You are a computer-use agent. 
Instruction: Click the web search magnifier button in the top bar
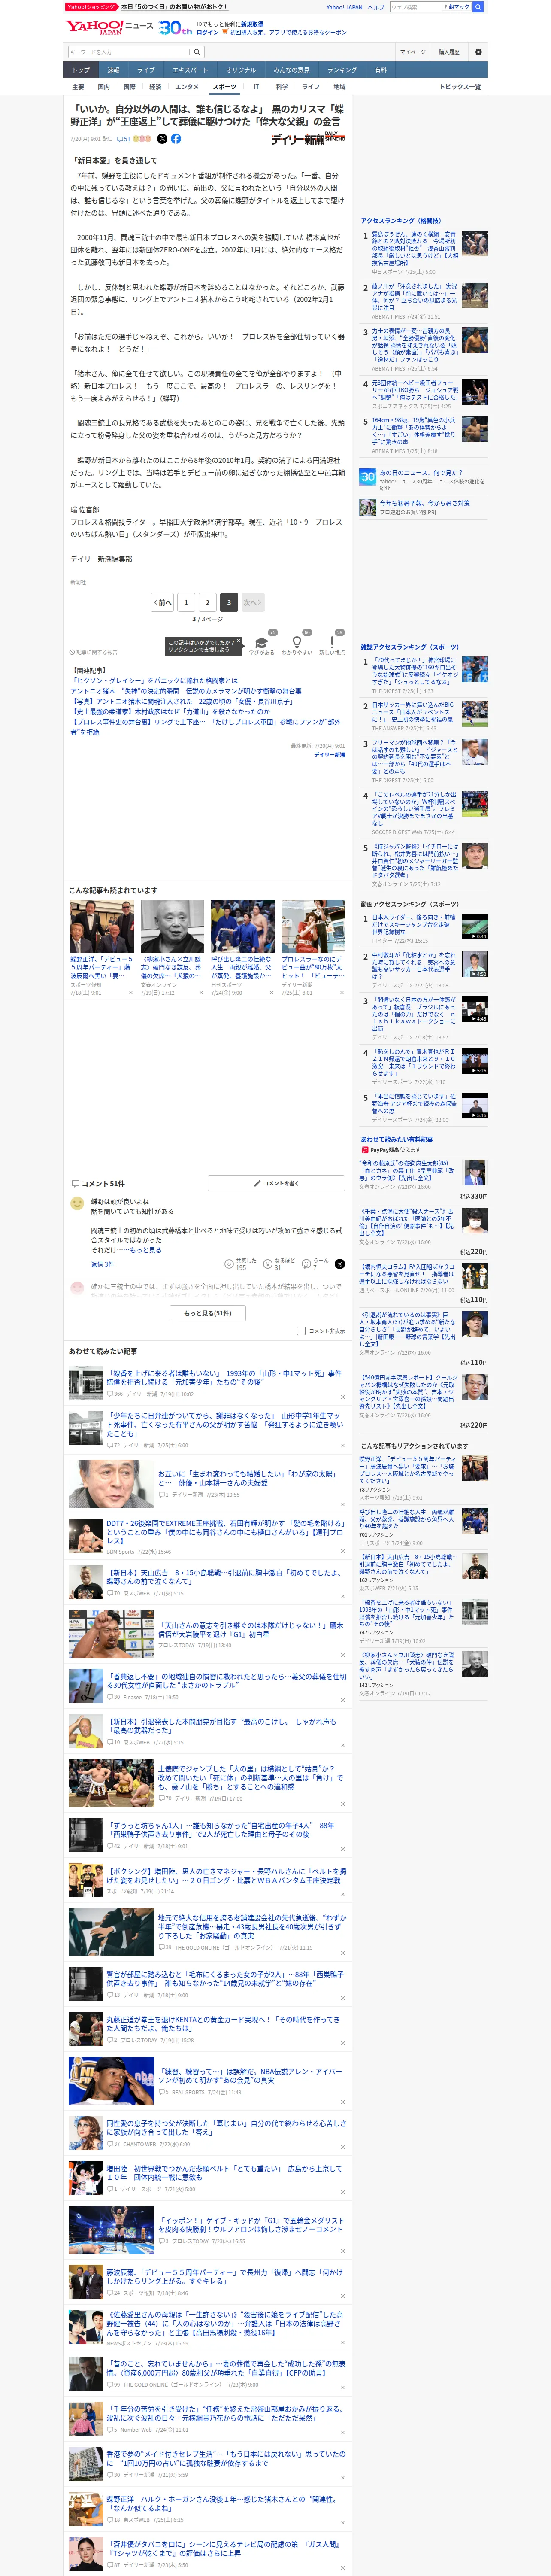point(478,7)
